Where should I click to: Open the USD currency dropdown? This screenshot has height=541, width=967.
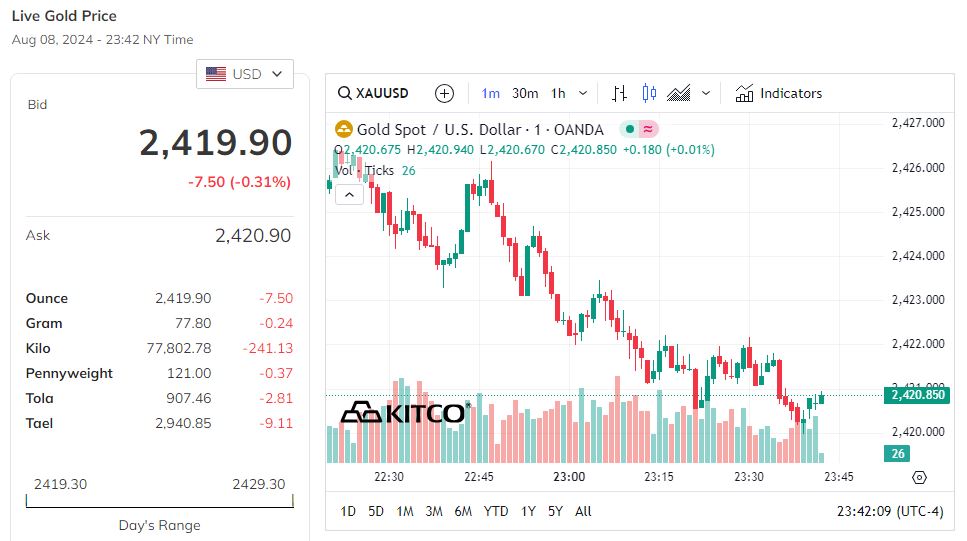[245, 74]
